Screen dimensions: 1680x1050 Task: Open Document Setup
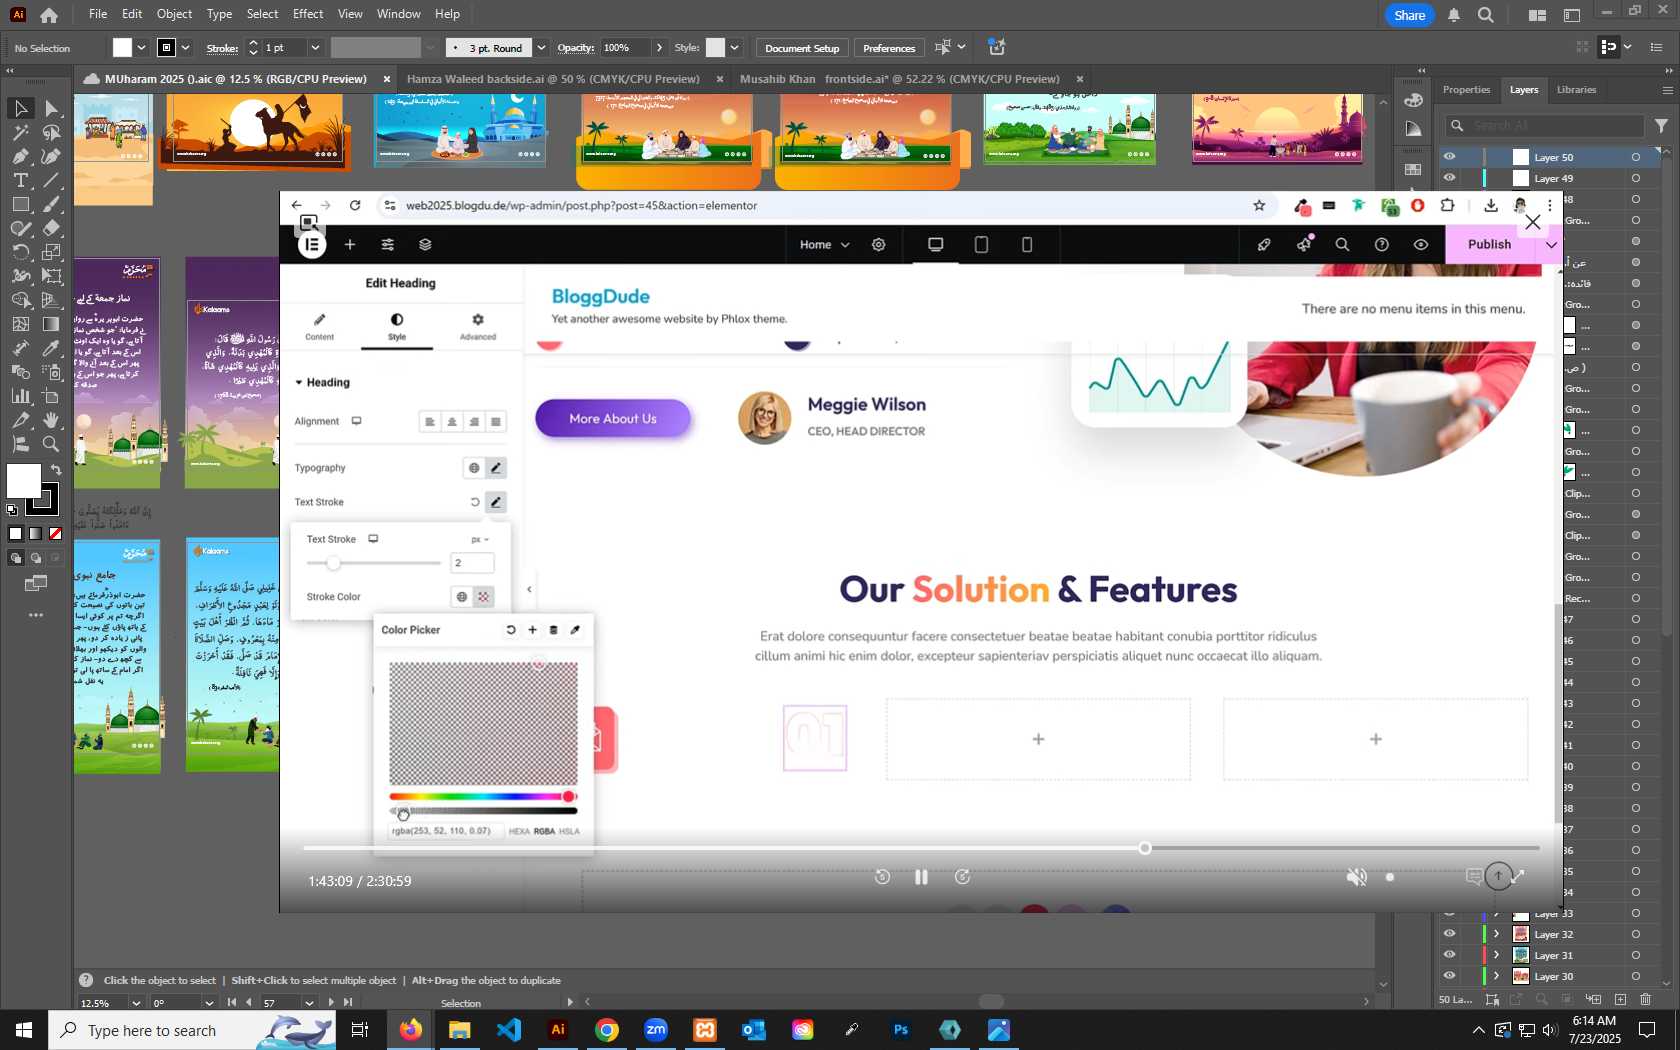pos(802,47)
